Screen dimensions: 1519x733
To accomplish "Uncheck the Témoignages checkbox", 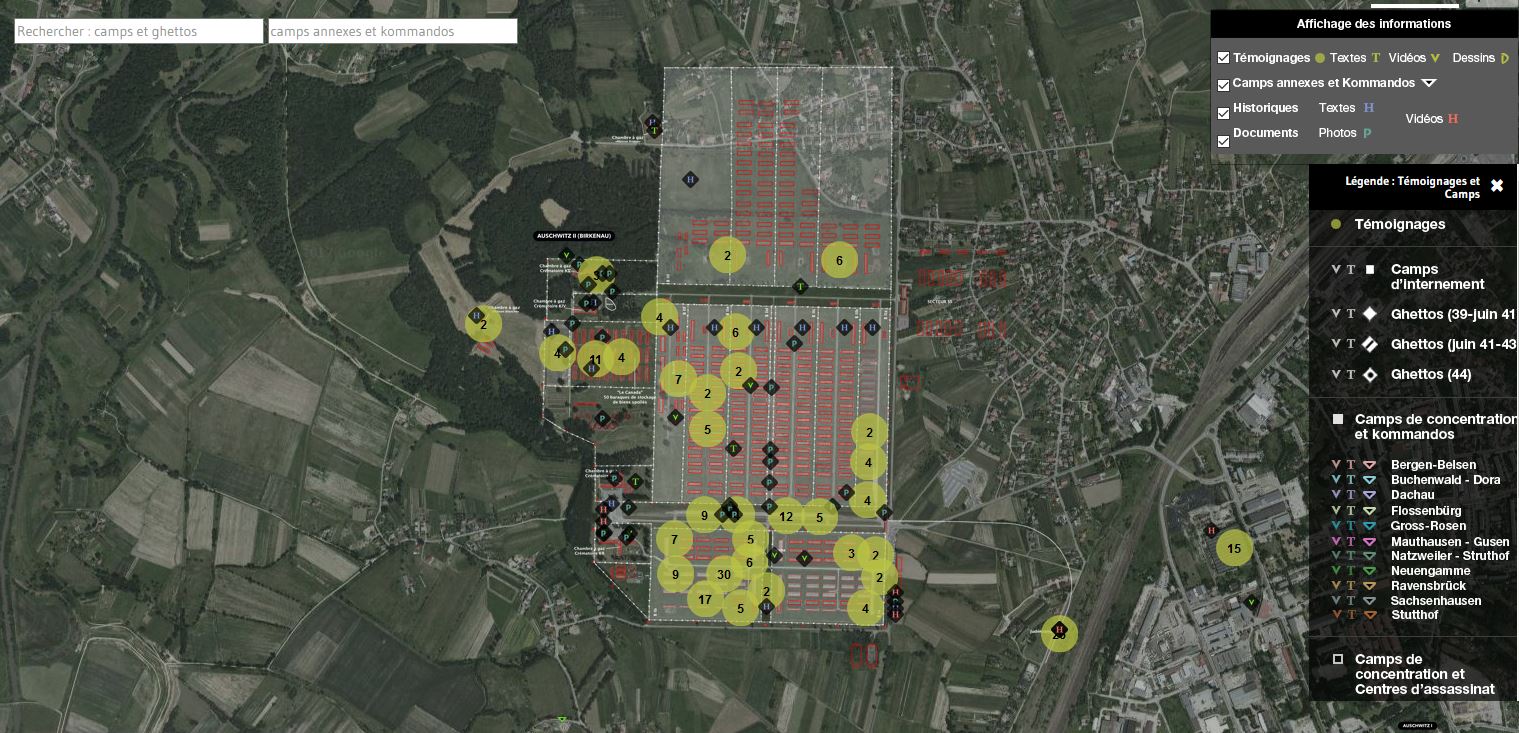I will click(1223, 59).
